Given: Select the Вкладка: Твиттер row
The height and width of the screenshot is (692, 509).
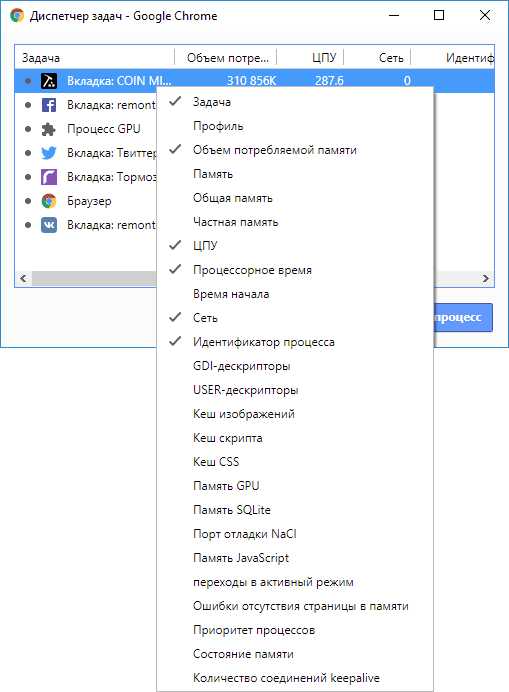Looking at the screenshot, I should (86, 153).
